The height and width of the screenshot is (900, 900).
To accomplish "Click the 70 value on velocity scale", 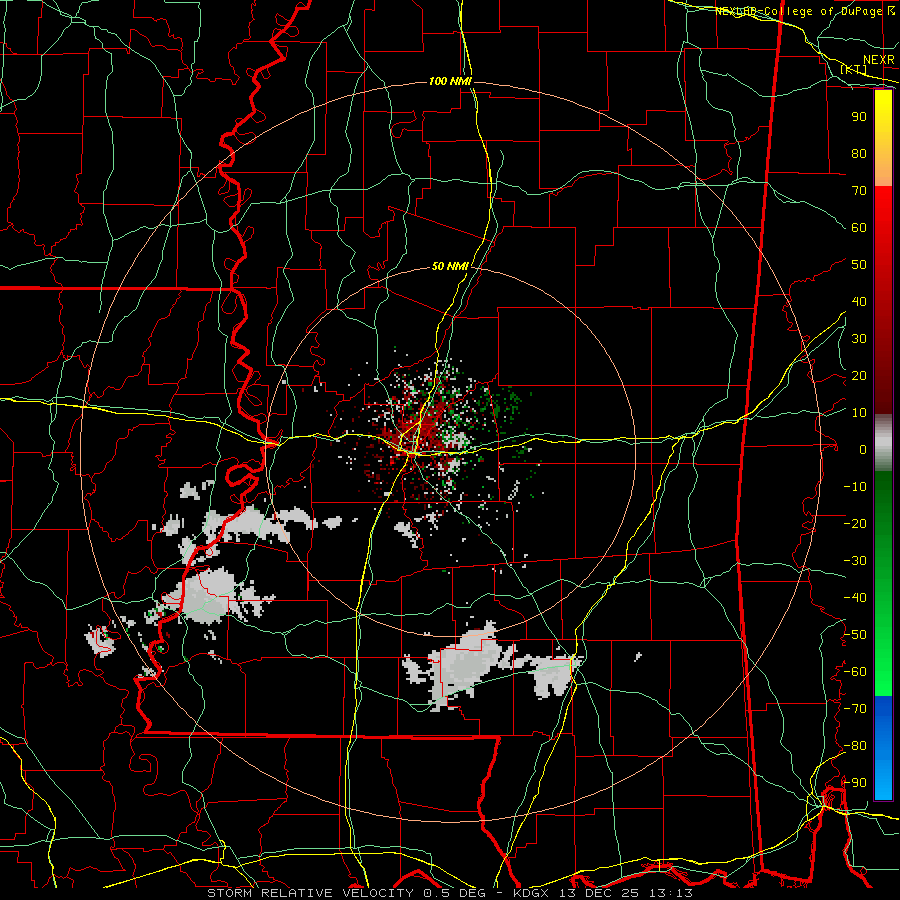I will point(859,191).
